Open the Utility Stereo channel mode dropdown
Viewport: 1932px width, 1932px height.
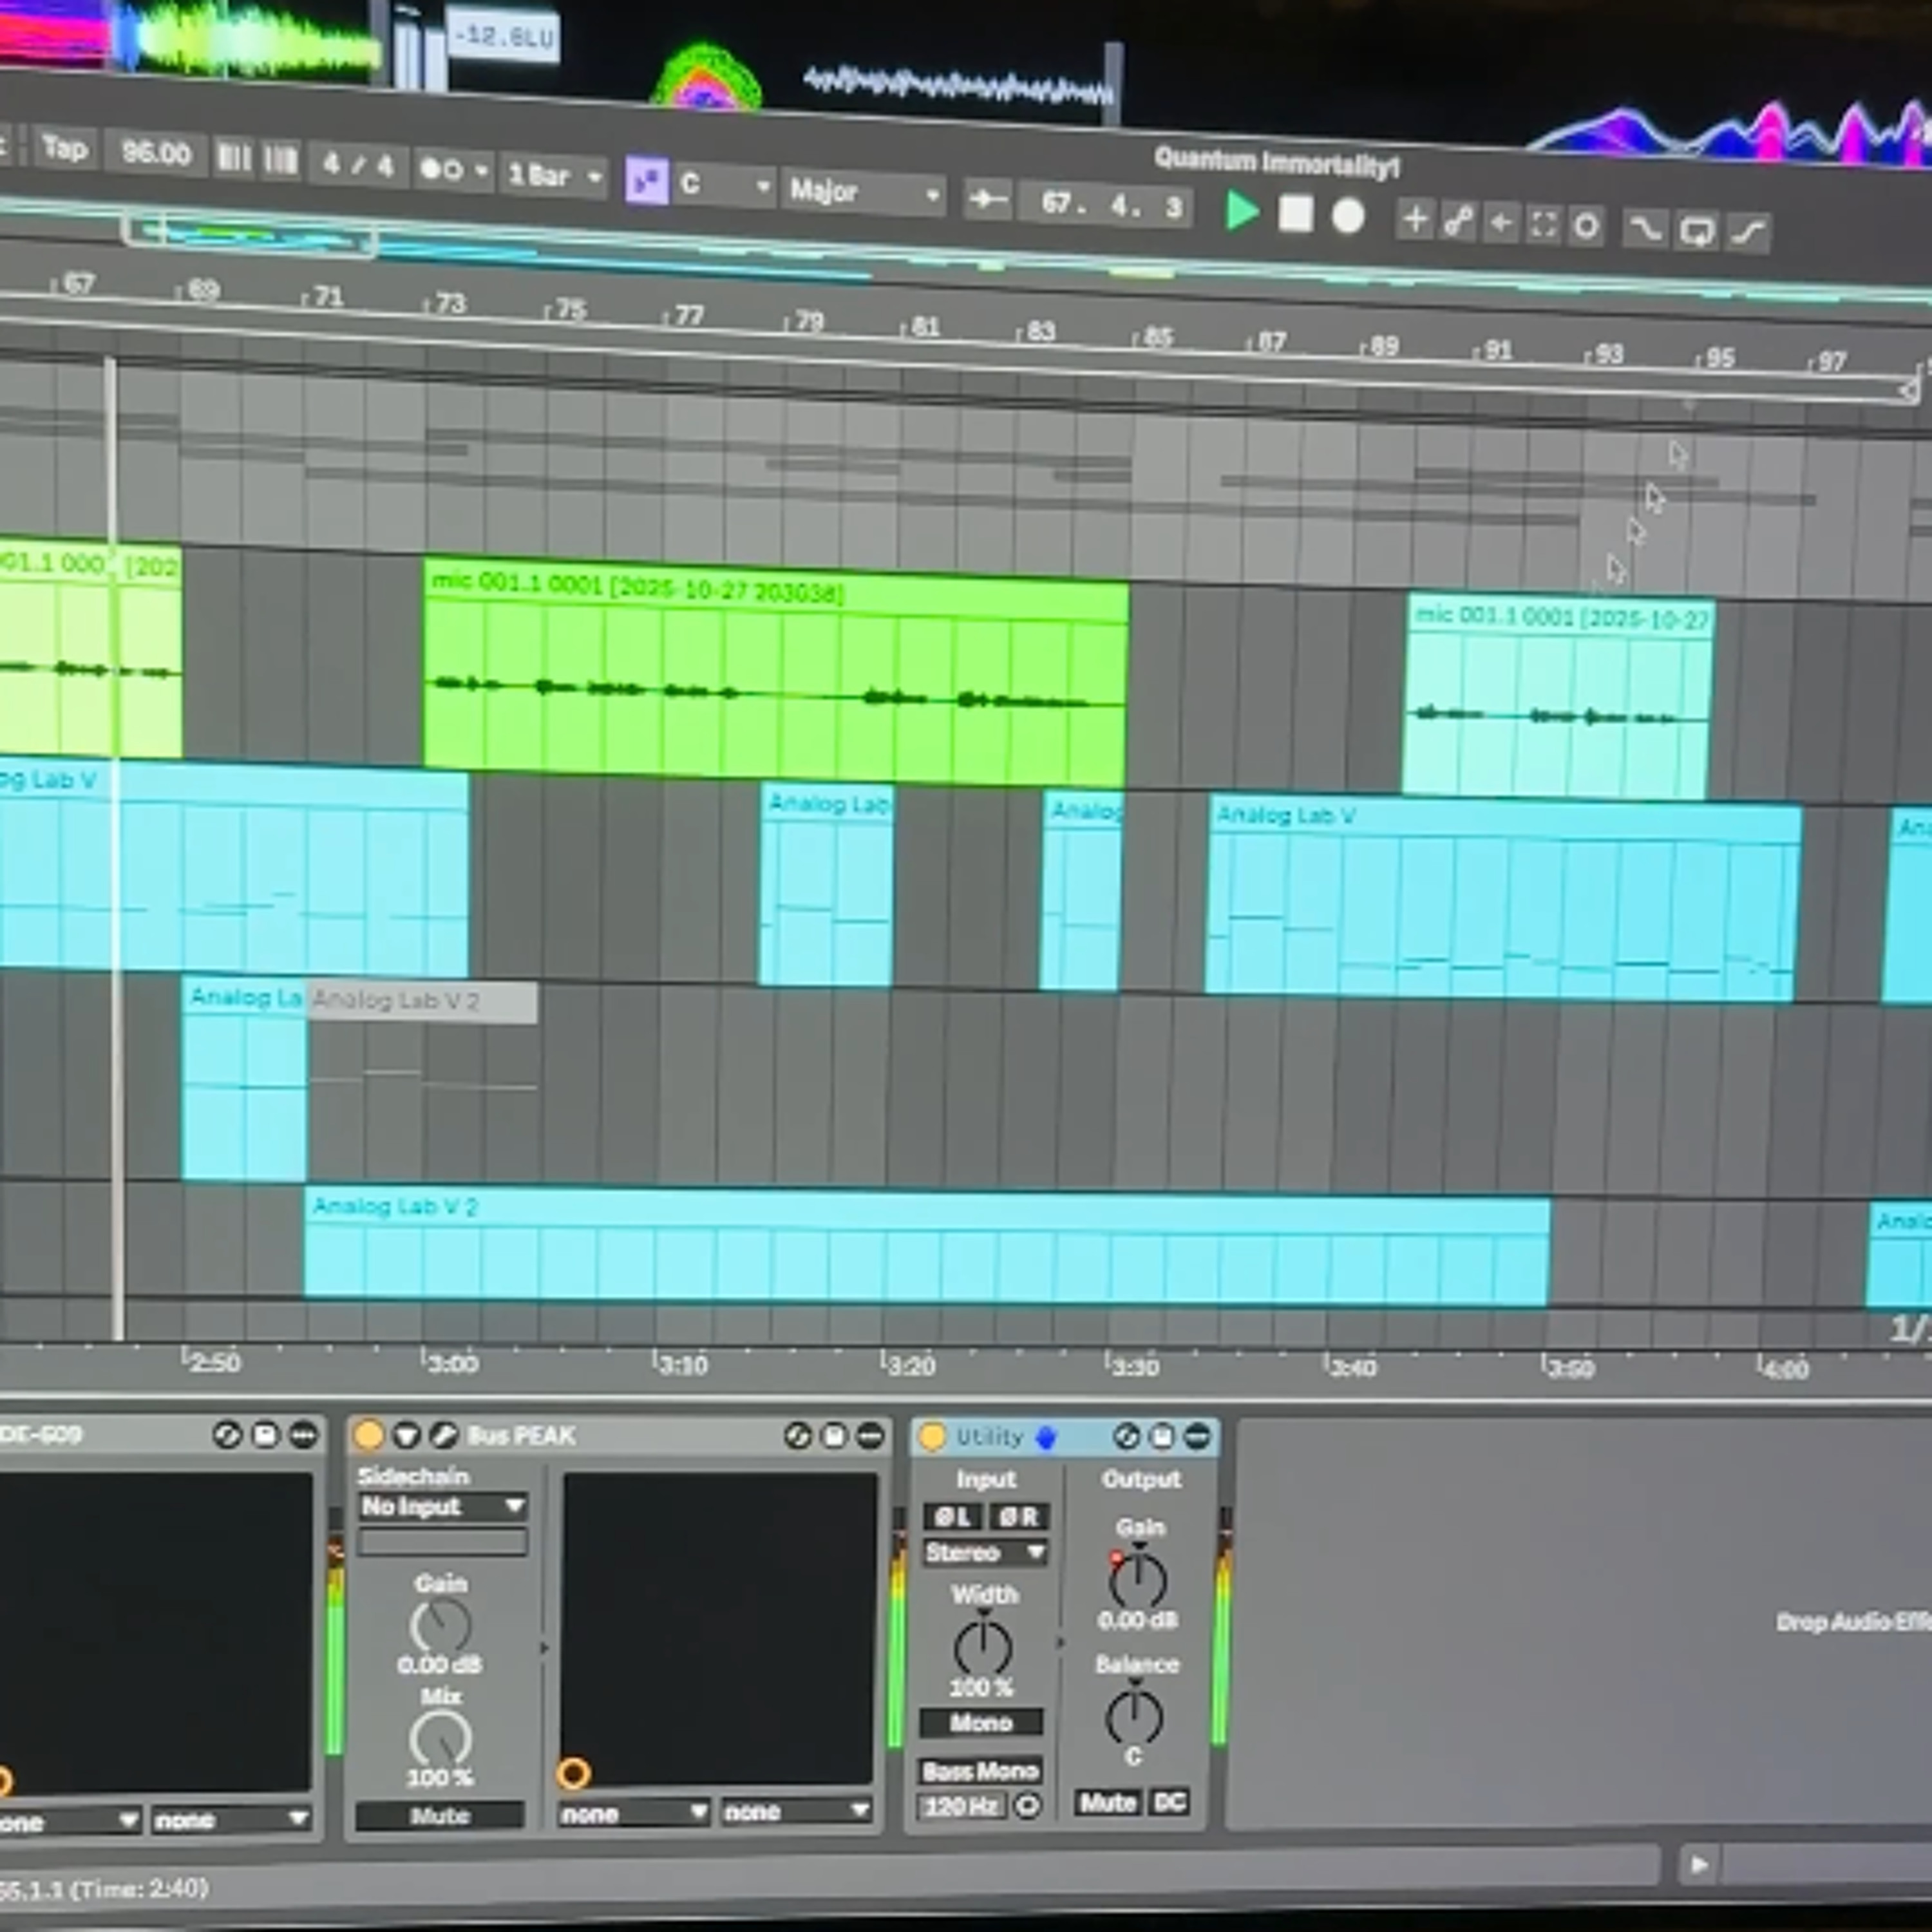[x=984, y=1552]
